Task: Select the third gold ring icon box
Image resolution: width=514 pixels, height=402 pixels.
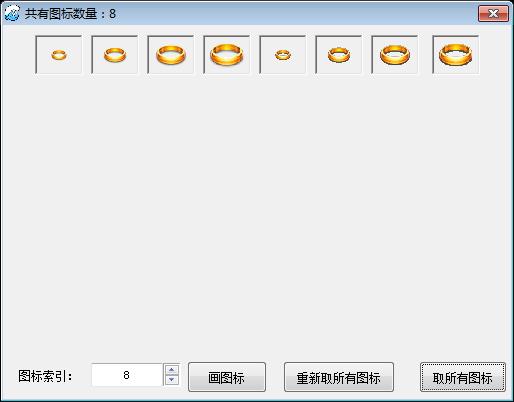Action: (171, 55)
